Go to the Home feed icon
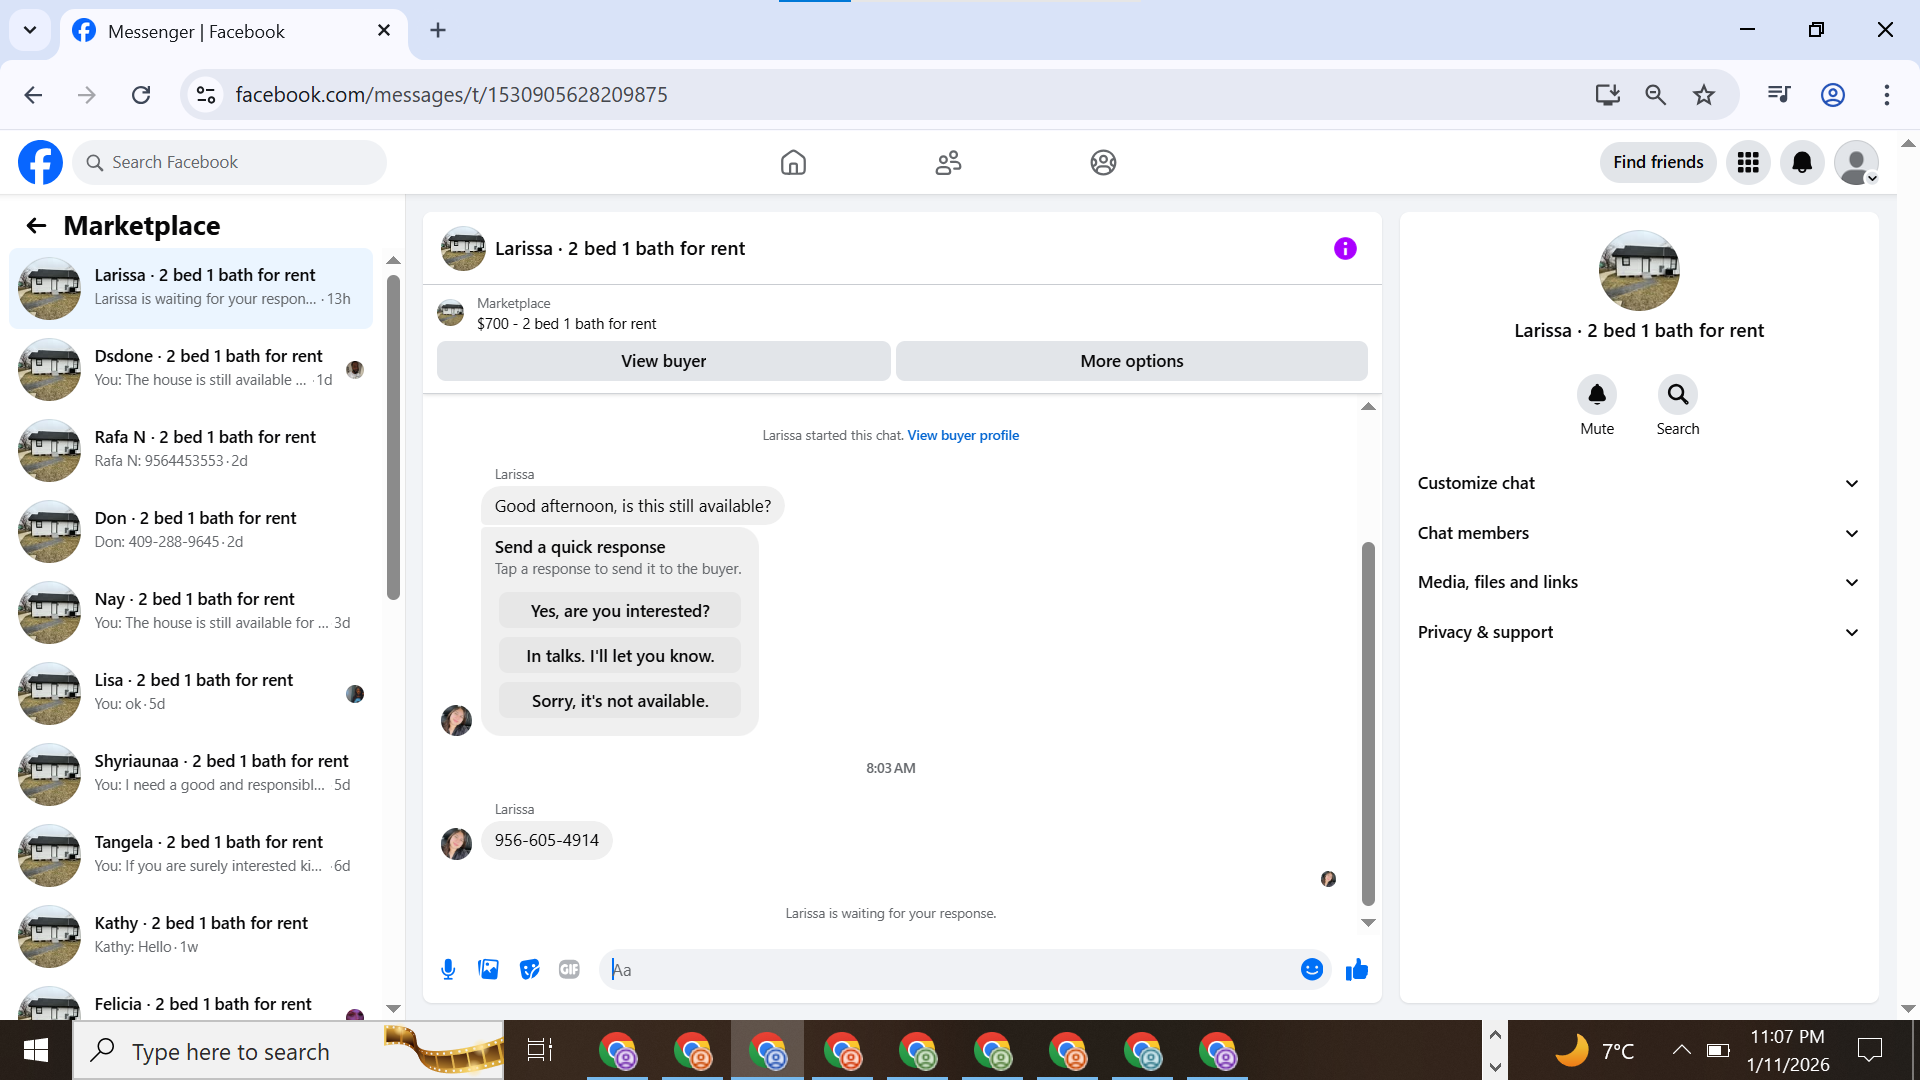This screenshot has width=1920, height=1080. [793, 162]
